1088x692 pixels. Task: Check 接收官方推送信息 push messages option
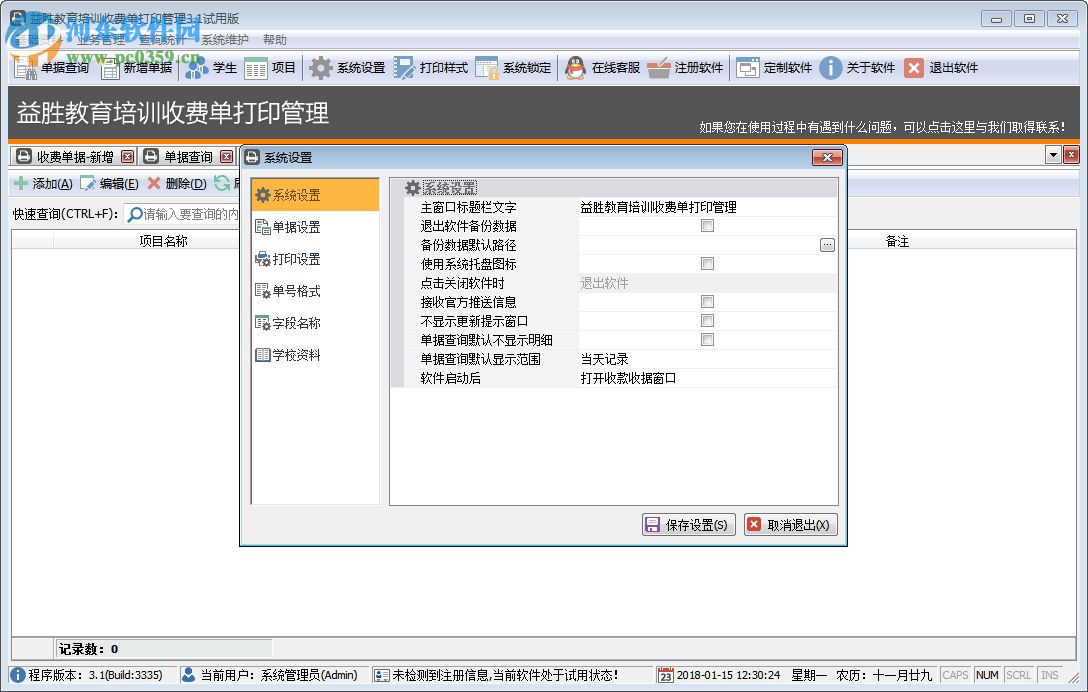click(x=708, y=302)
